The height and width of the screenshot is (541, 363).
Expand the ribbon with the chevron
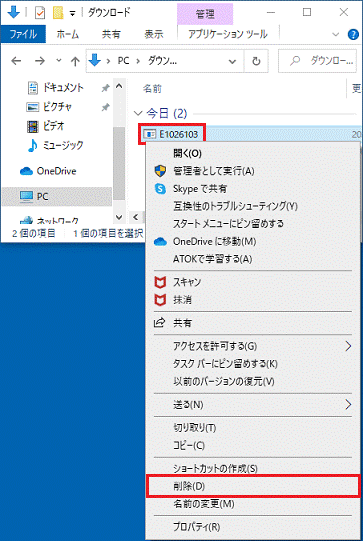click(x=335, y=35)
